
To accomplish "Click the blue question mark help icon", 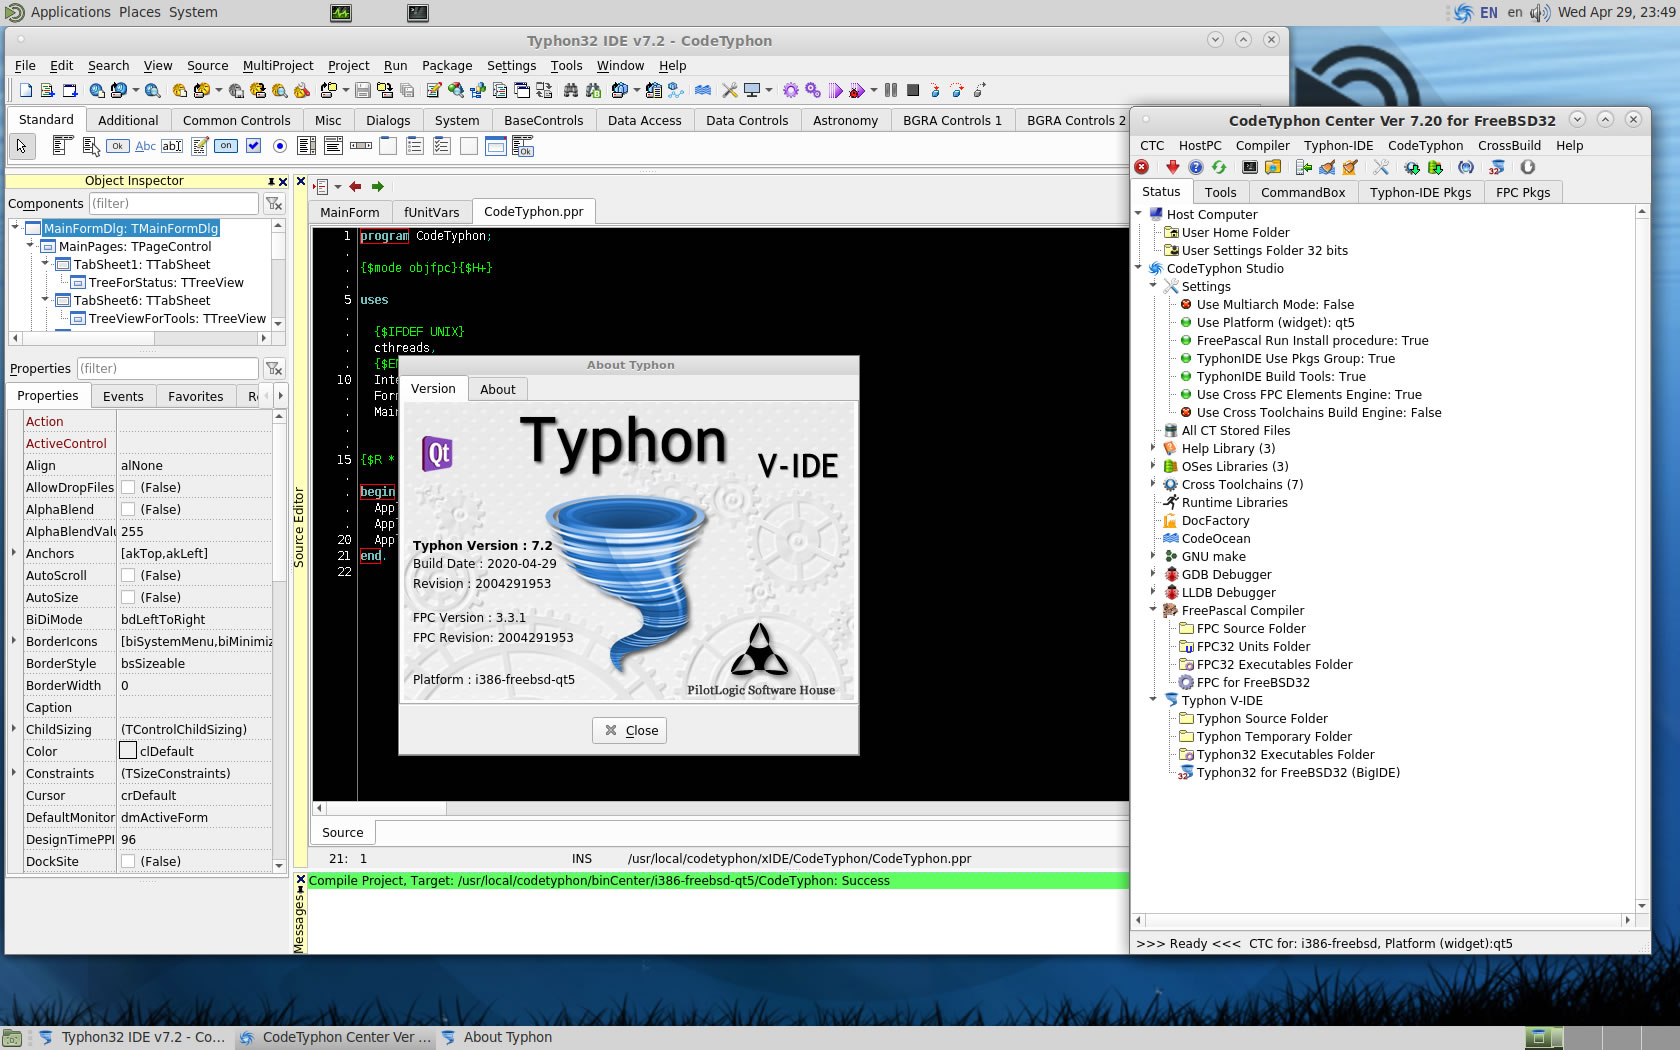I will coord(1196,168).
